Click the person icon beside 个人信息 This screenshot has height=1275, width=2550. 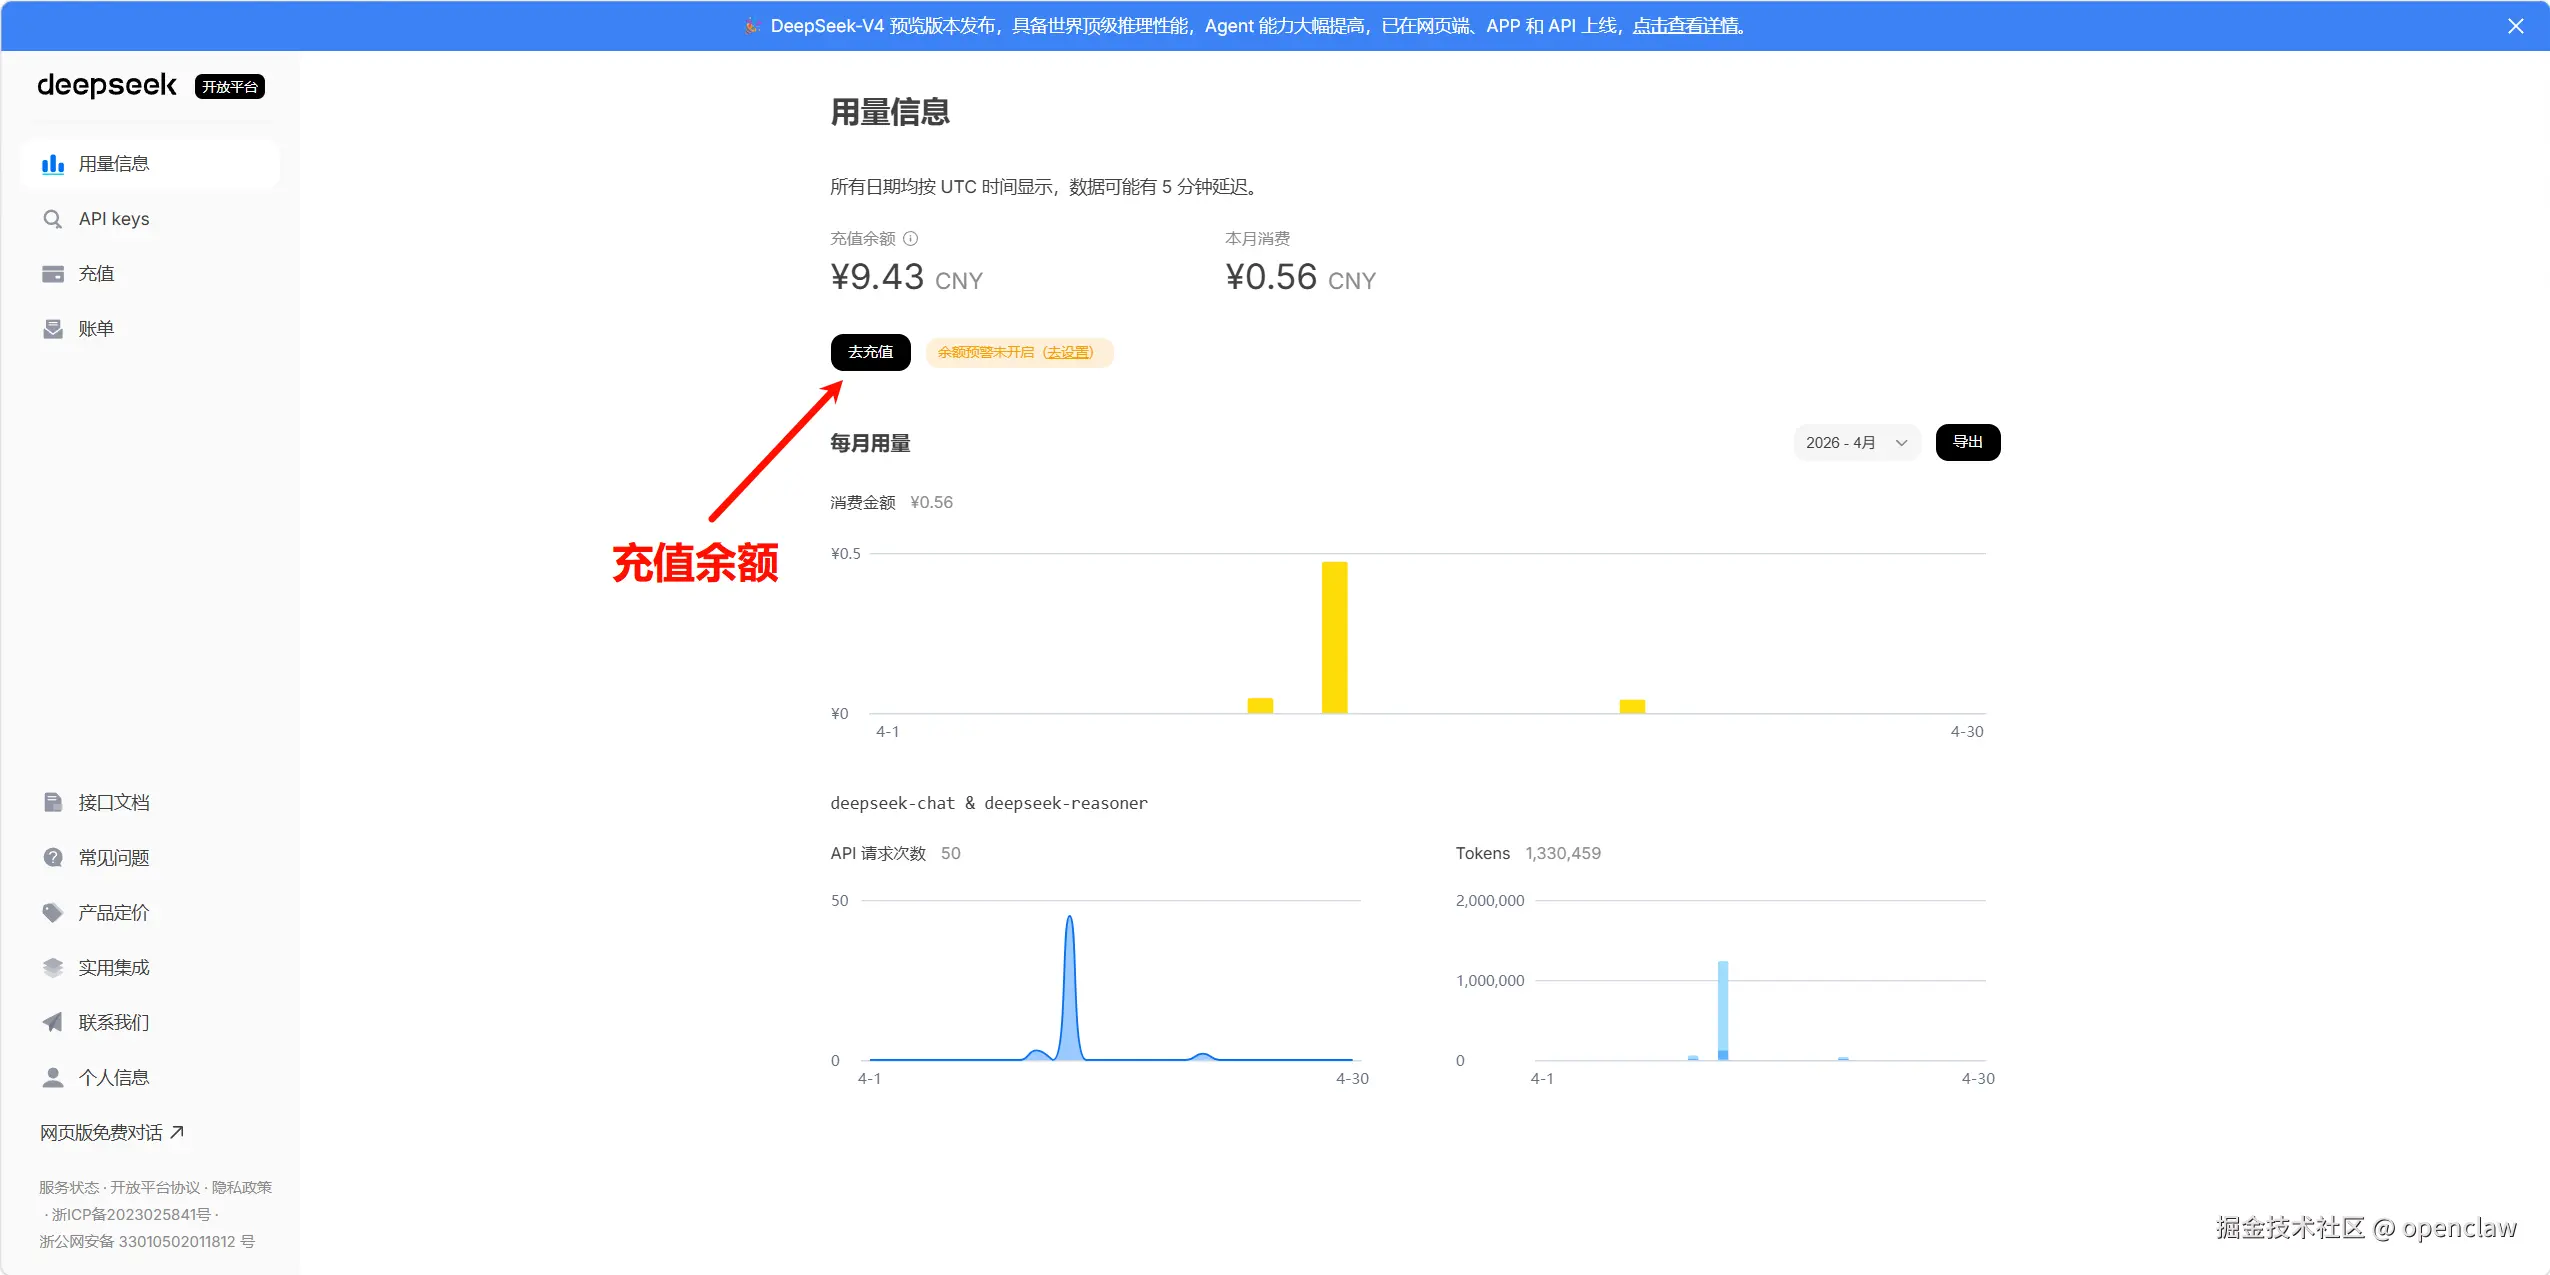coord(53,1077)
